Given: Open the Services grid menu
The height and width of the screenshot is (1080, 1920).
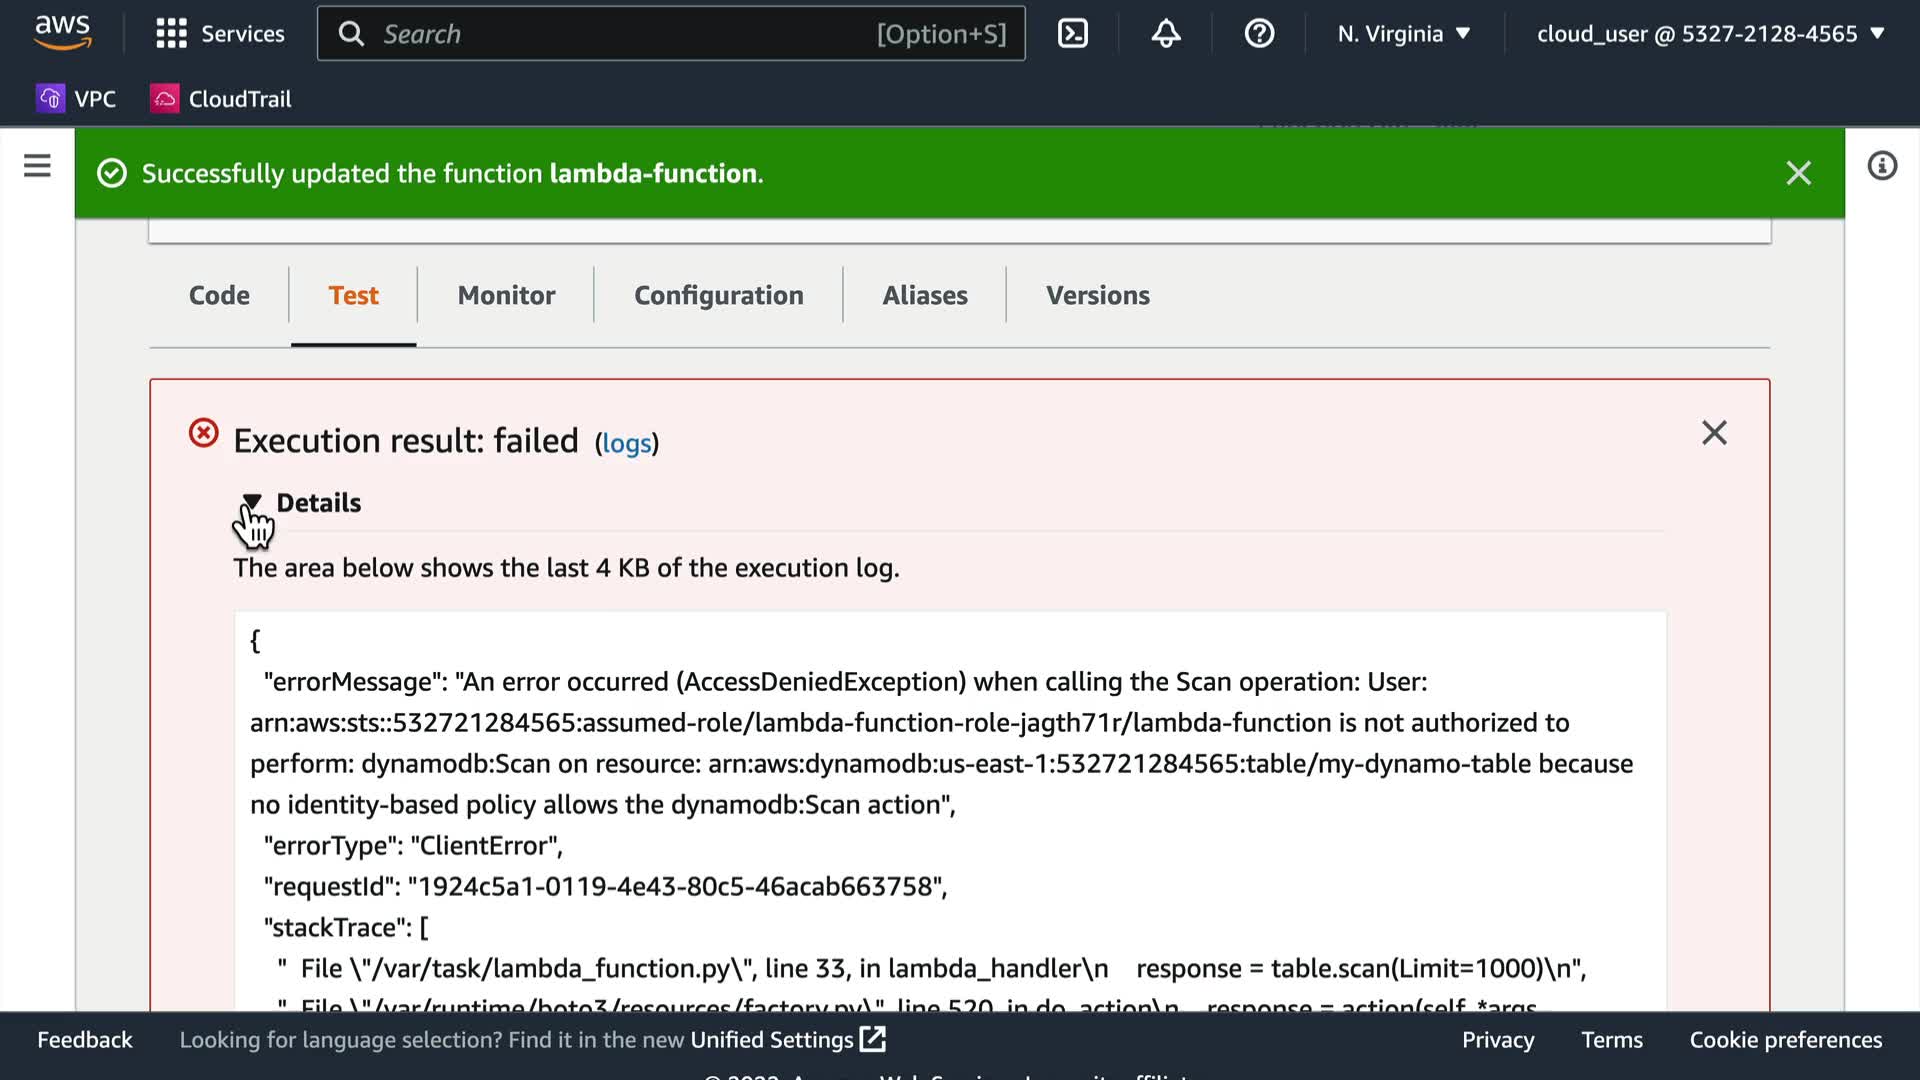Looking at the screenshot, I should coord(220,34).
